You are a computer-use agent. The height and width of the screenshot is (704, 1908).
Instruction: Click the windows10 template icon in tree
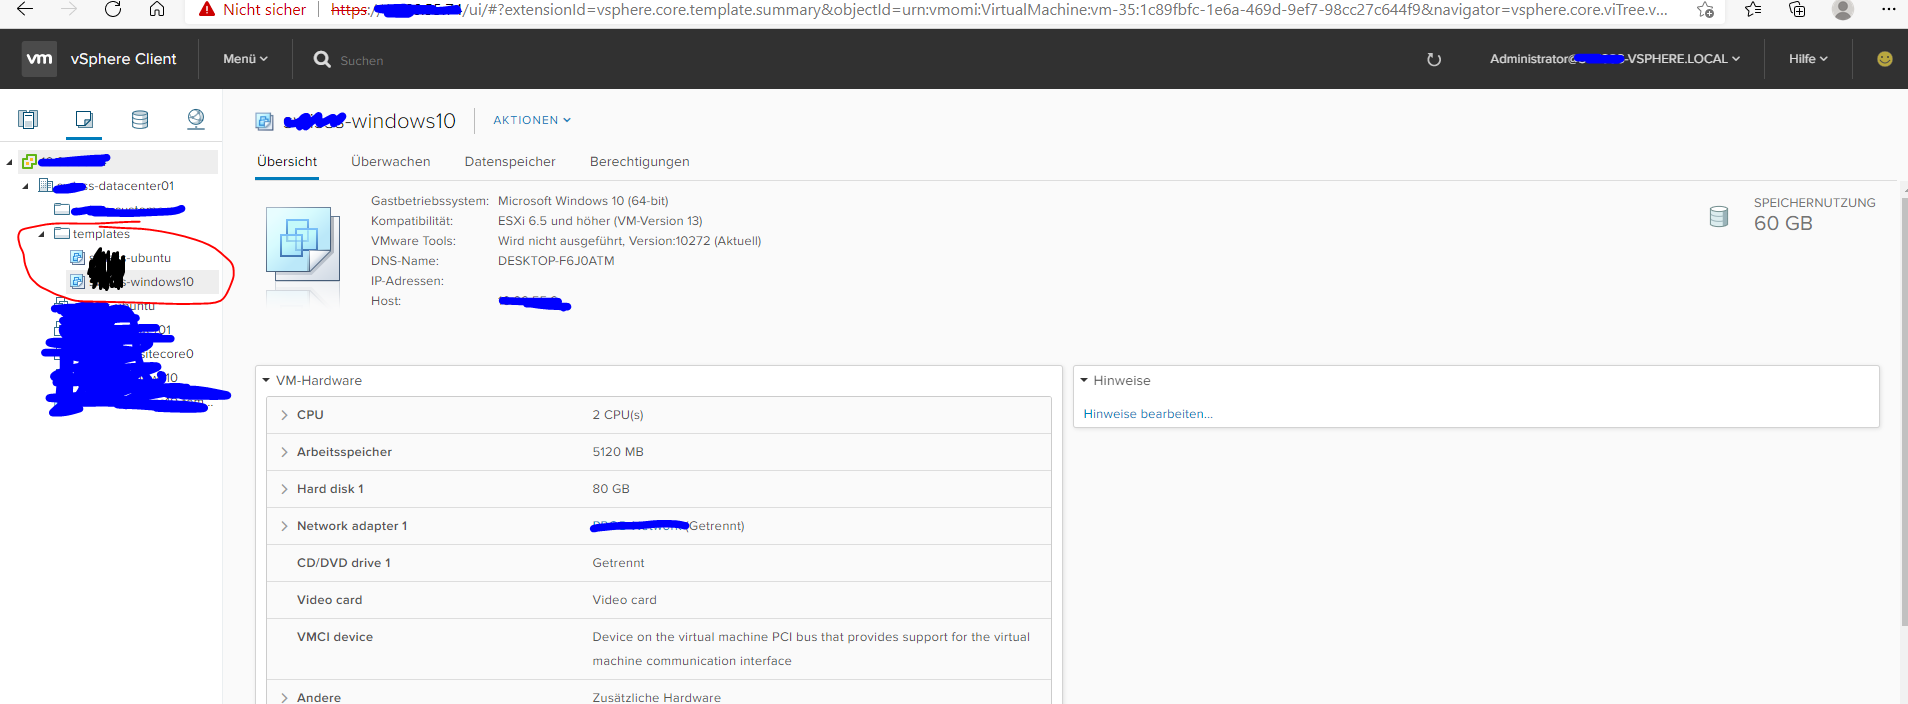coord(77,281)
